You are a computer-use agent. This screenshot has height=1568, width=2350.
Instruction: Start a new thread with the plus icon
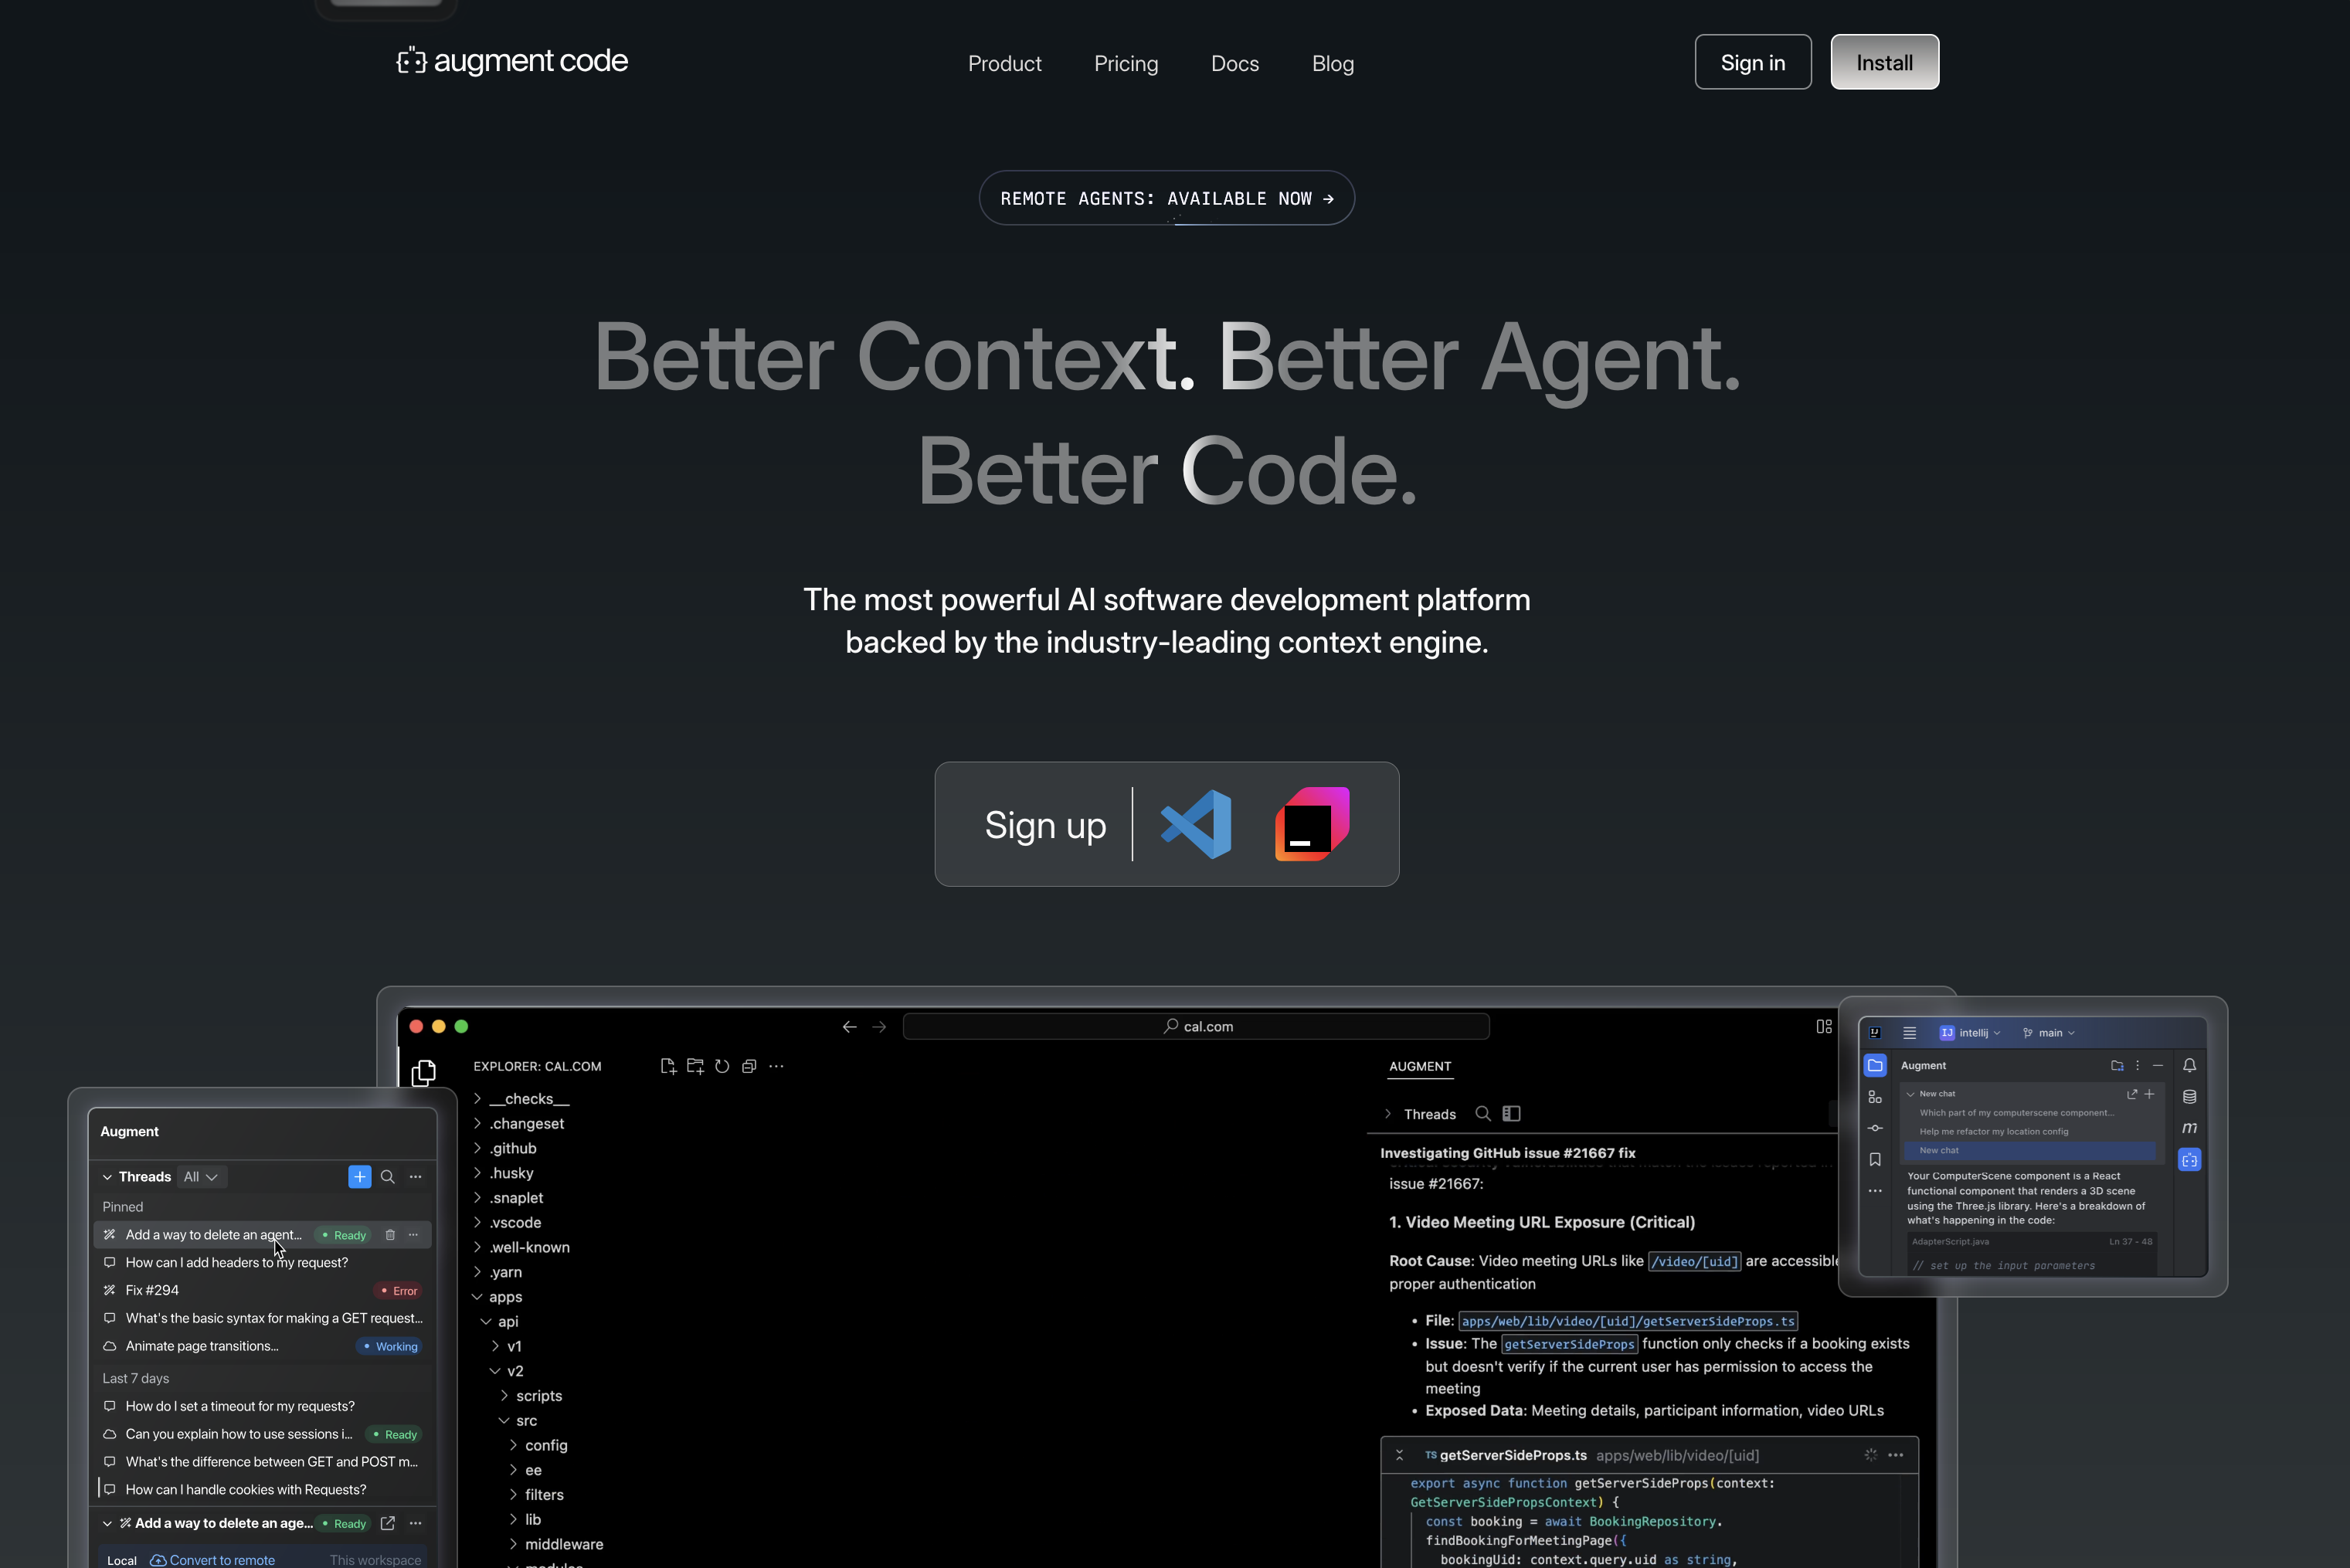click(359, 1177)
